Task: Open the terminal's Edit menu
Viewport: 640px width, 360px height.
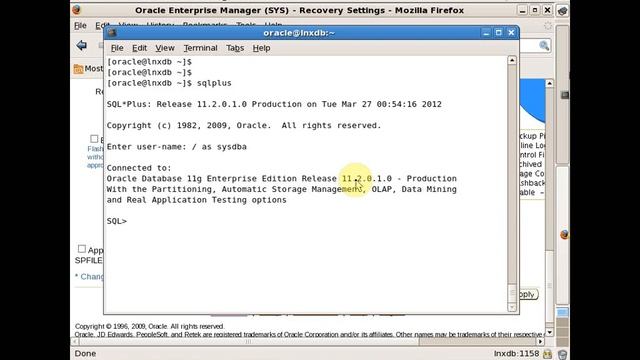Action: click(139, 48)
